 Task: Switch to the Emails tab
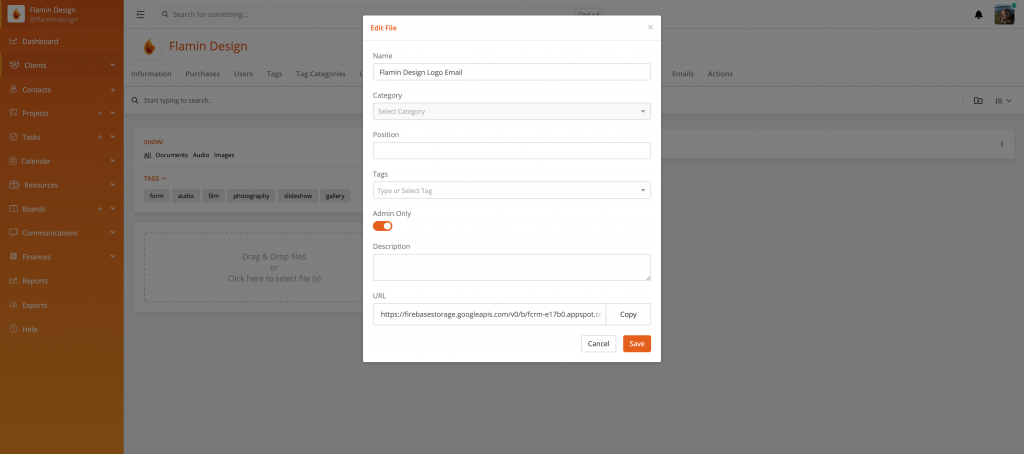(x=682, y=74)
